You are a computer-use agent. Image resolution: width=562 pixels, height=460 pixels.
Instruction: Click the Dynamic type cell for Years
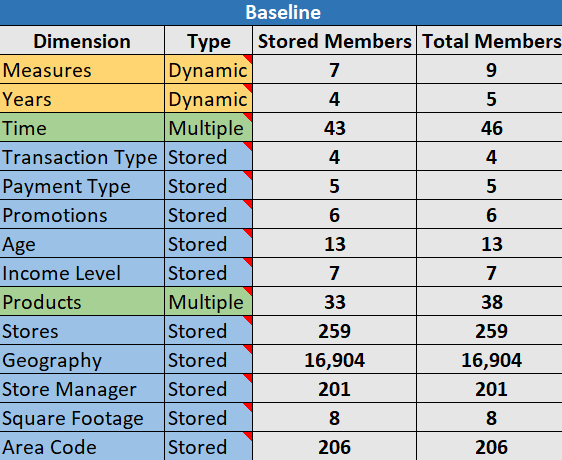(x=209, y=99)
